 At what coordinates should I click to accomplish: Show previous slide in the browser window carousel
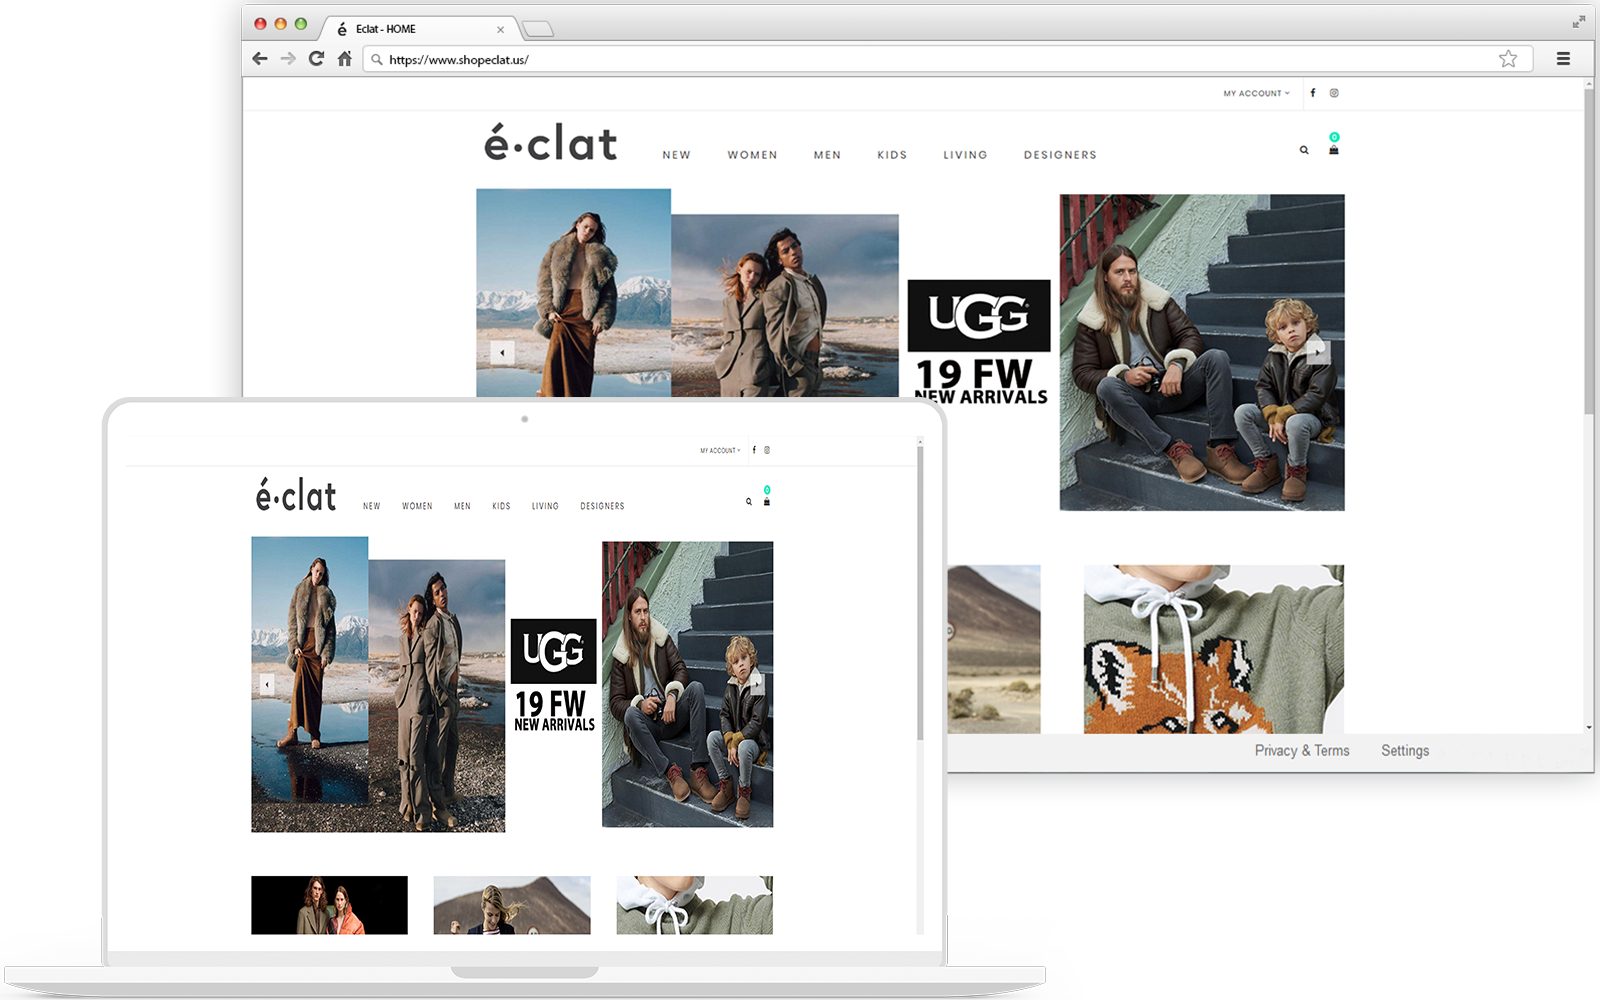coord(502,352)
